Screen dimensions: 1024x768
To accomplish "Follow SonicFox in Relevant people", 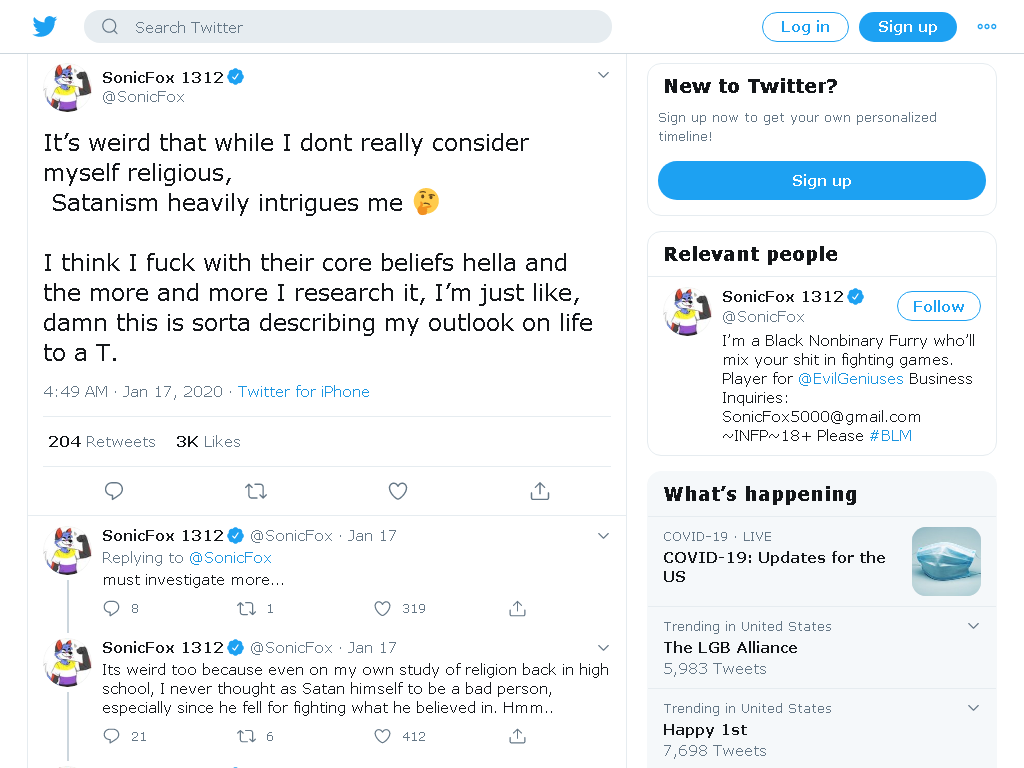I will click(938, 306).
